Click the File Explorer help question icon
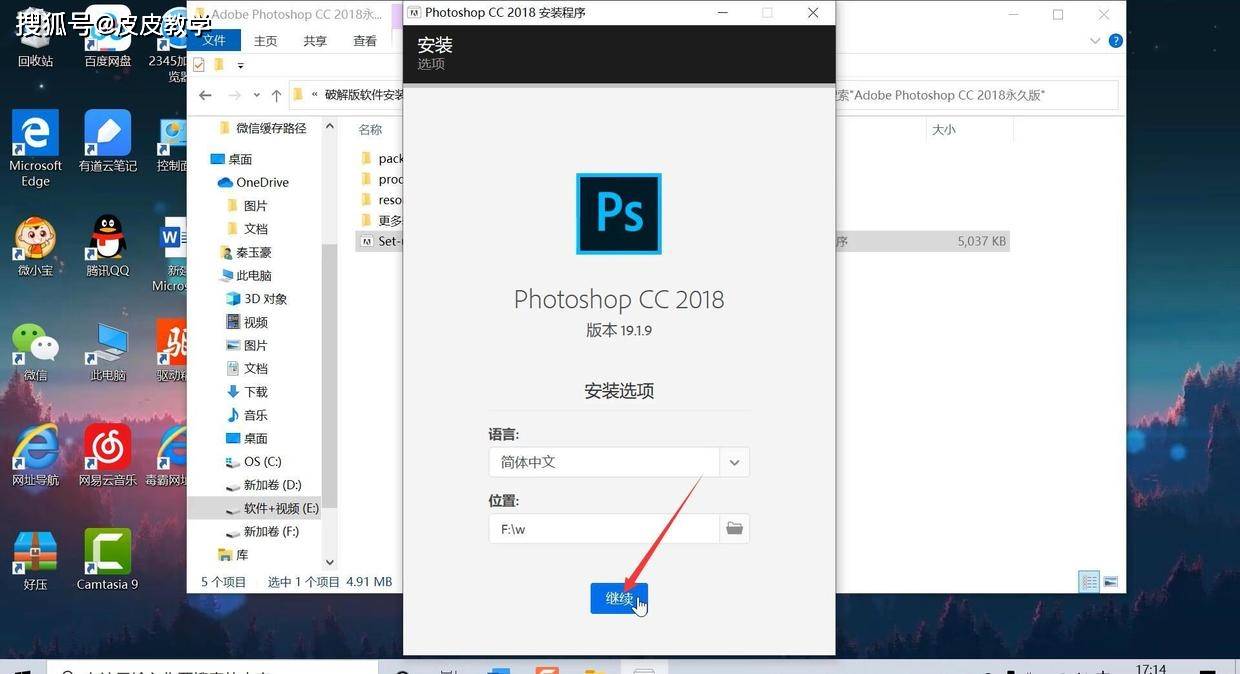Image resolution: width=1240 pixels, height=674 pixels. click(x=1116, y=41)
